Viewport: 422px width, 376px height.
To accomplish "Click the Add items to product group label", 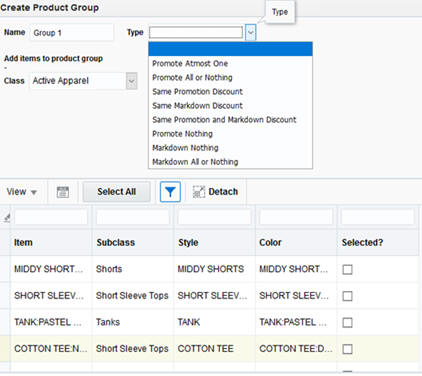I will [x=53, y=59].
